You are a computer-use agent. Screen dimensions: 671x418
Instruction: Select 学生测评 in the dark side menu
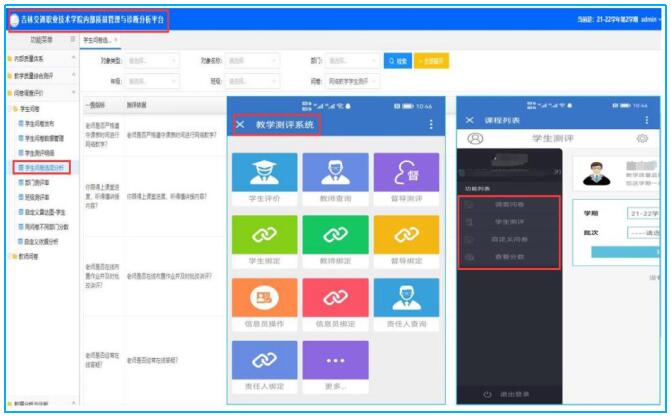click(x=510, y=221)
